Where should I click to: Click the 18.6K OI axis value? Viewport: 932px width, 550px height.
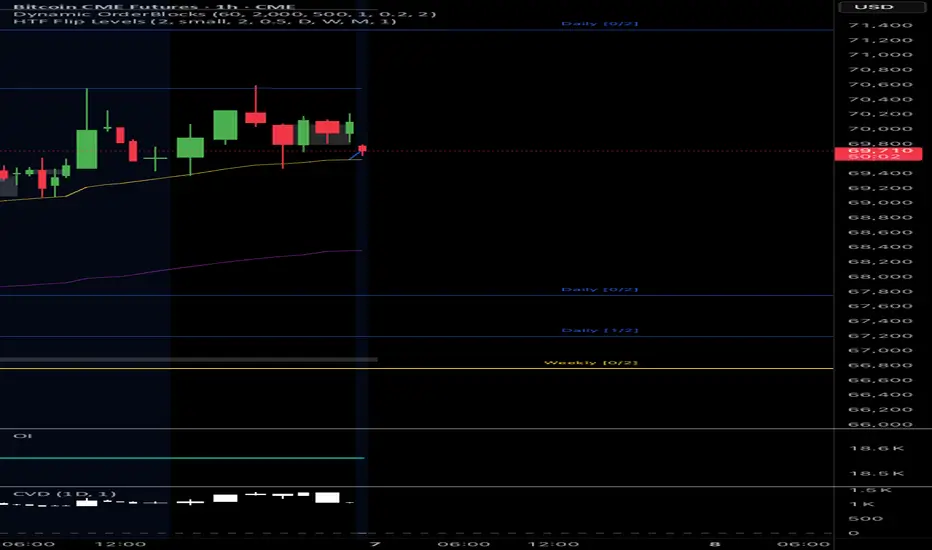click(x=877, y=448)
